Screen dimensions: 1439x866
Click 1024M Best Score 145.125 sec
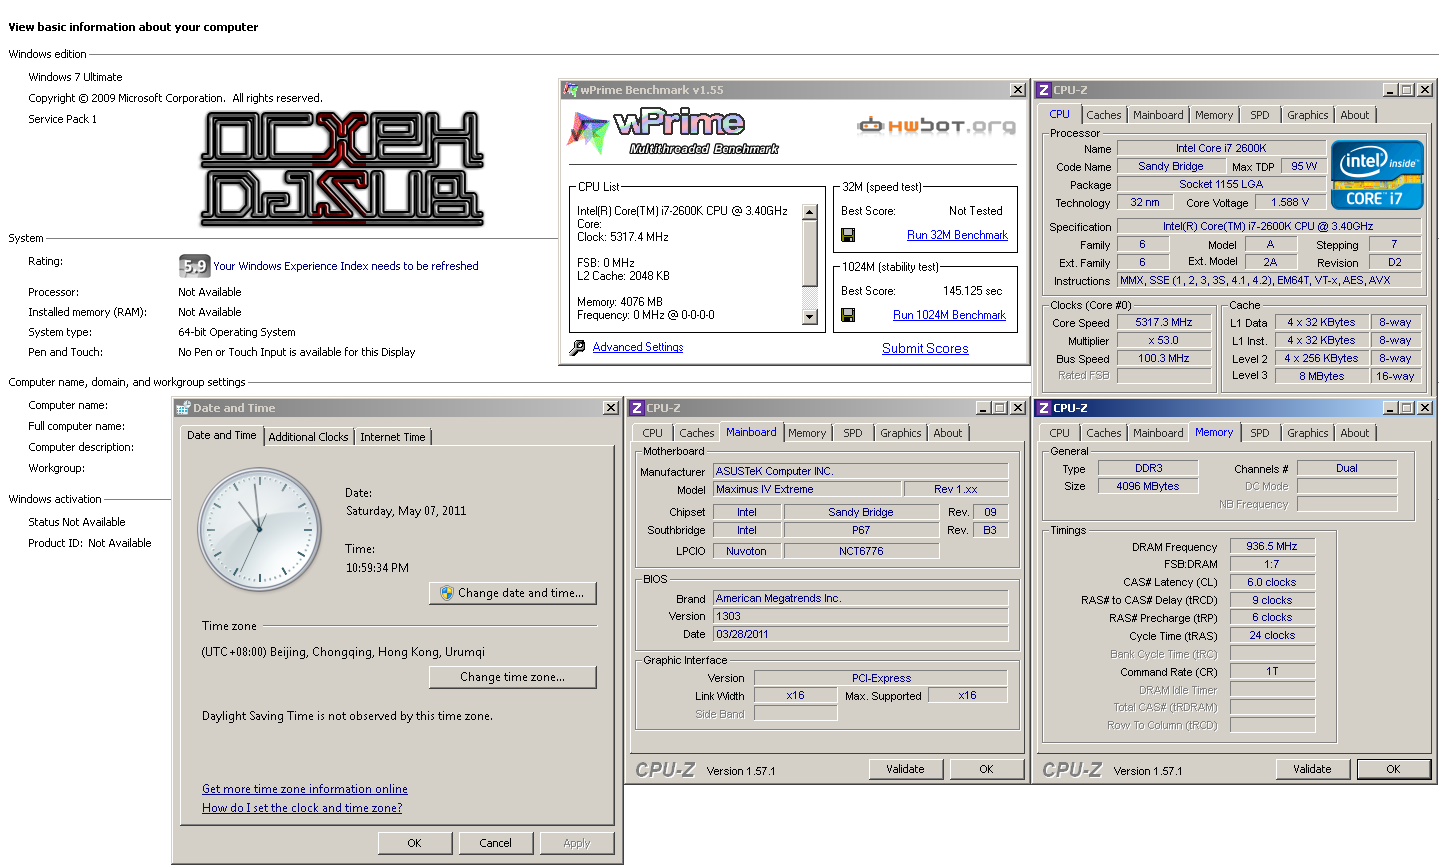[x=972, y=291]
